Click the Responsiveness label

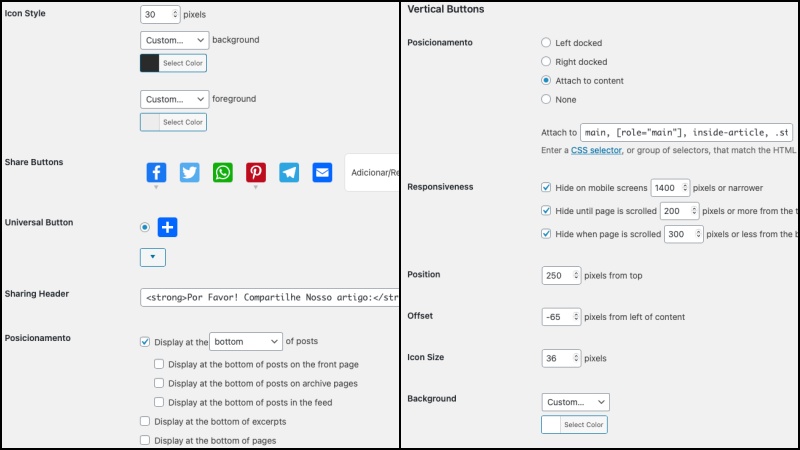(x=440, y=187)
